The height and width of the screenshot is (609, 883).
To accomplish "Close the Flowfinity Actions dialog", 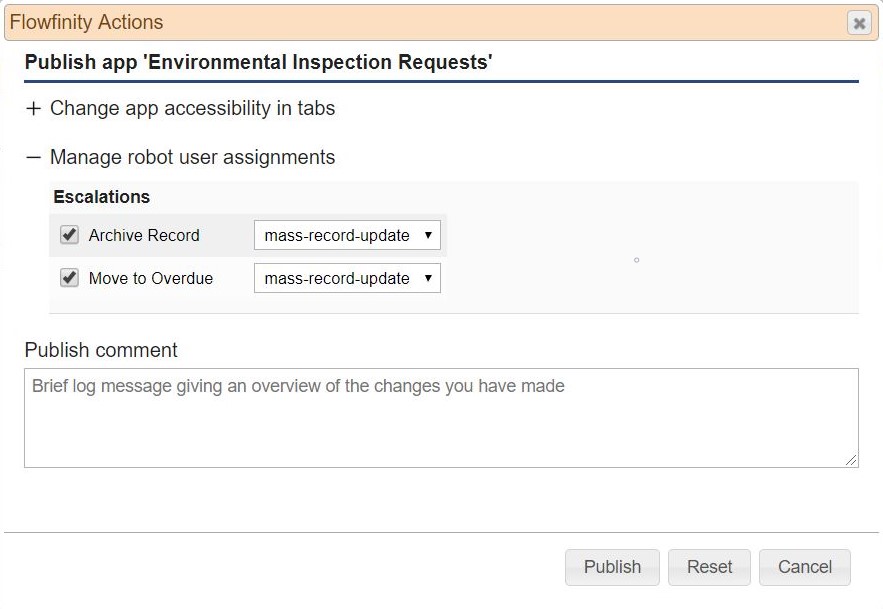I will [x=858, y=23].
